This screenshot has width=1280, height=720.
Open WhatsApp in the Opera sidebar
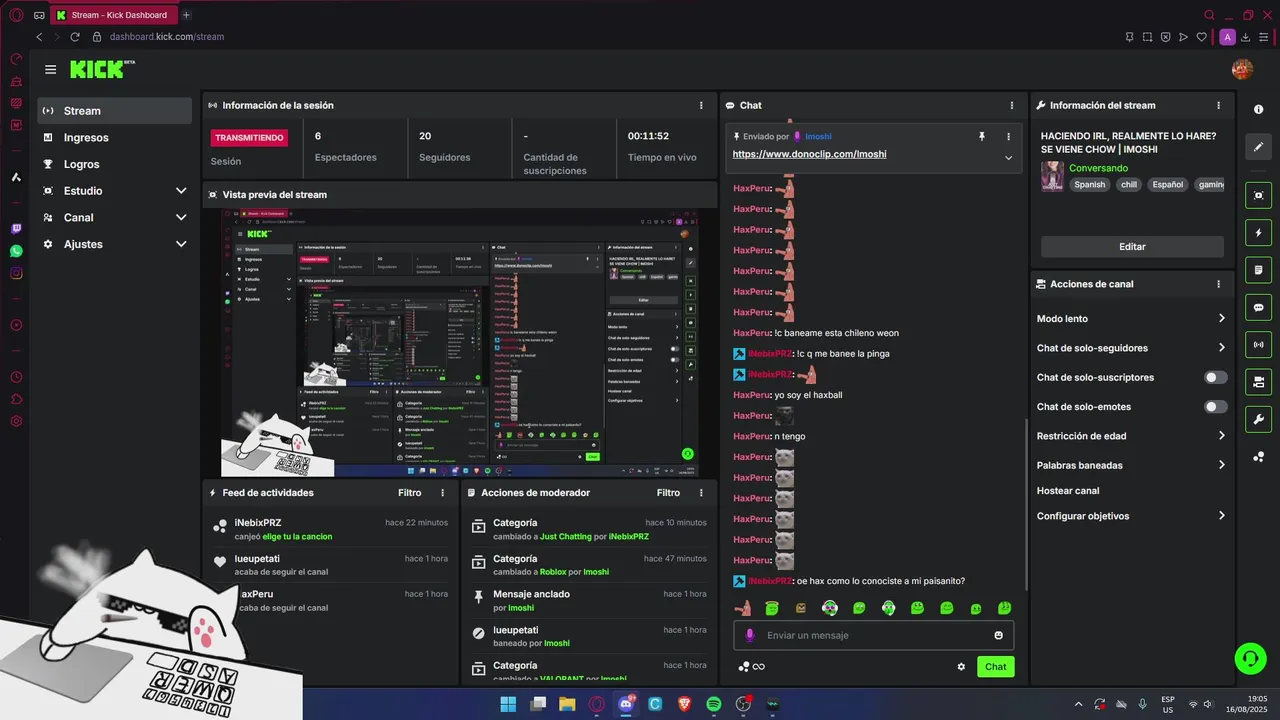pos(16,251)
